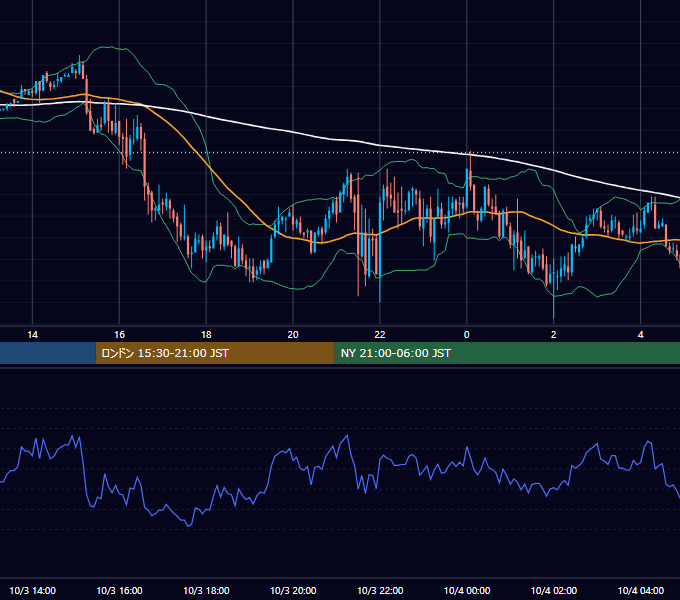Screen dimensions: 680x600
Task: Click the 16 hour label on chart axis
Action: point(119,335)
